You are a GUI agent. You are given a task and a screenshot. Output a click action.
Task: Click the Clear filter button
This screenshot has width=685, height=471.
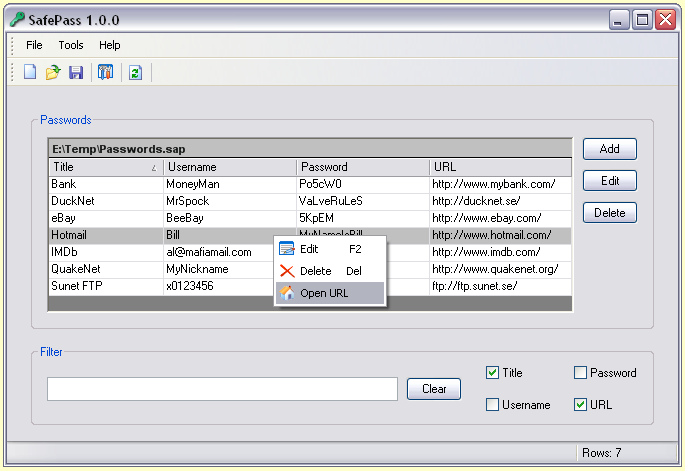tap(434, 389)
